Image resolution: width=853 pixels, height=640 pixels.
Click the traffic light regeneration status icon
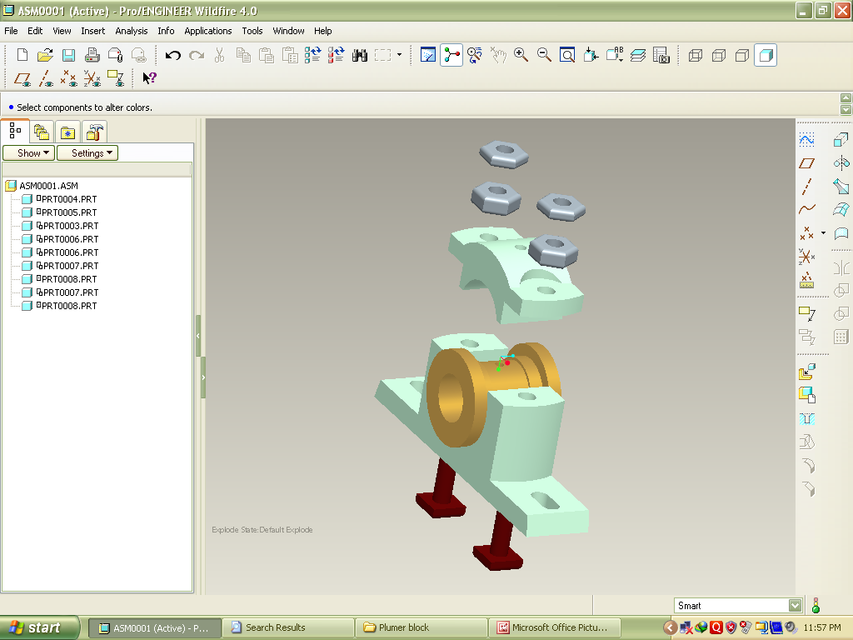tap(815, 605)
